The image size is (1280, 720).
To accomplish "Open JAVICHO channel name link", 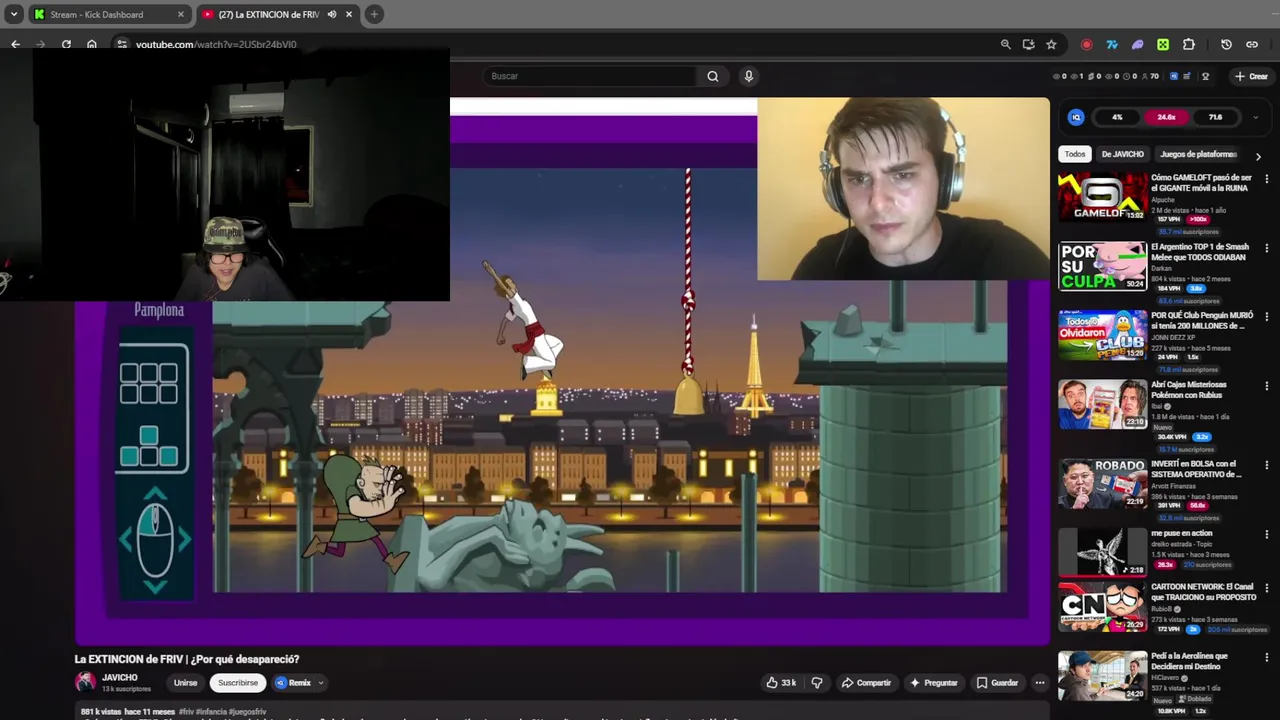I will coord(120,678).
